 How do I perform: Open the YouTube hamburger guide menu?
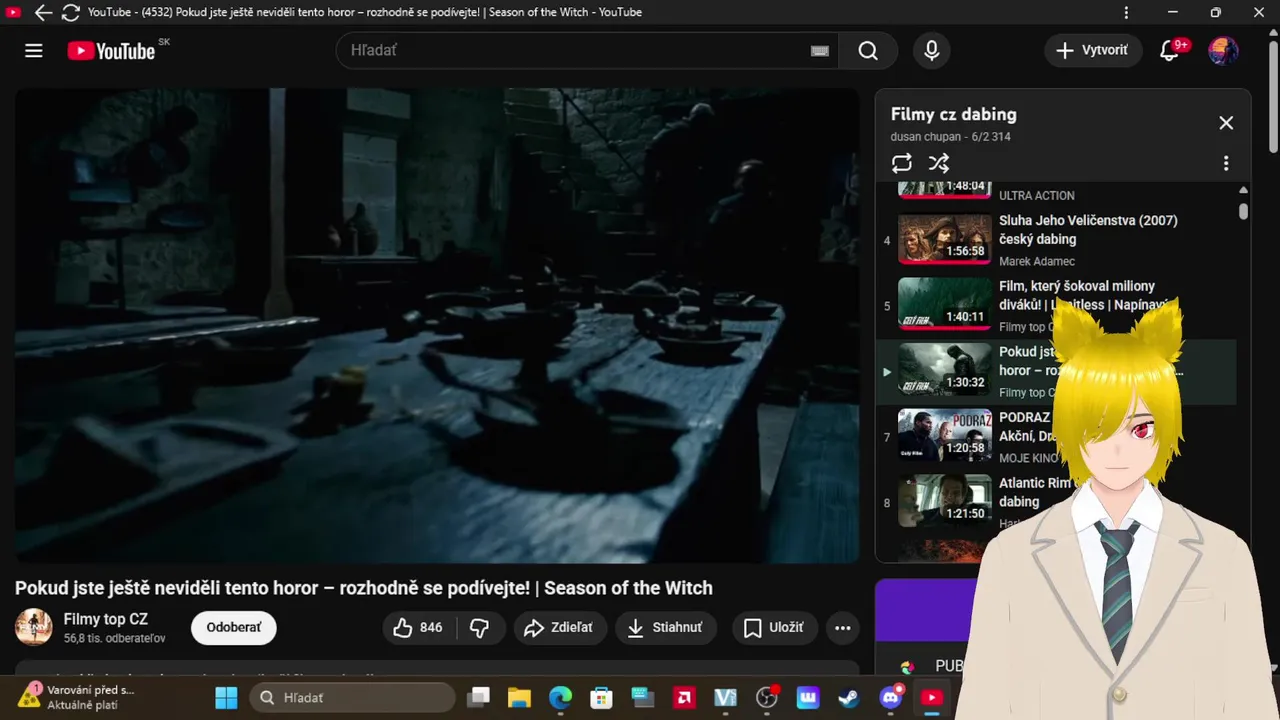click(34, 51)
